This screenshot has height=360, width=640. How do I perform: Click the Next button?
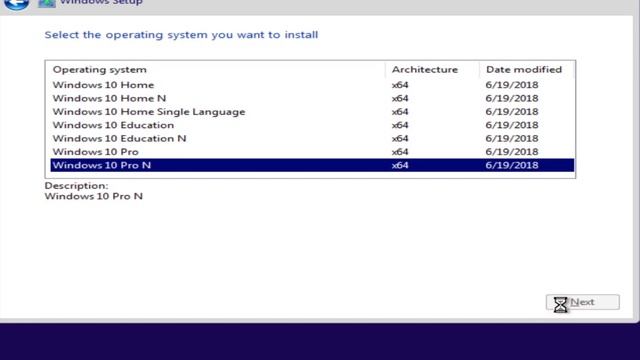(582, 302)
